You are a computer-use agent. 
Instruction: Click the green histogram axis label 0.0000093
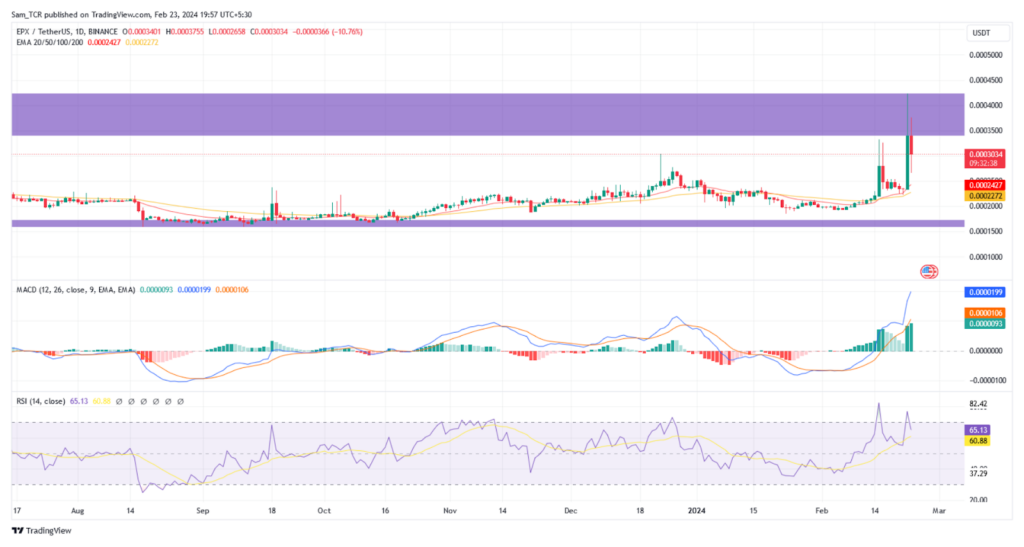tap(984, 323)
